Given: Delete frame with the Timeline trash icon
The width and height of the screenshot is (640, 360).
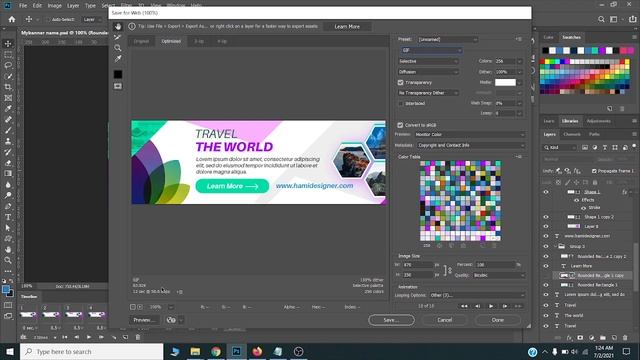Looking at the screenshot, I should (138, 337).
